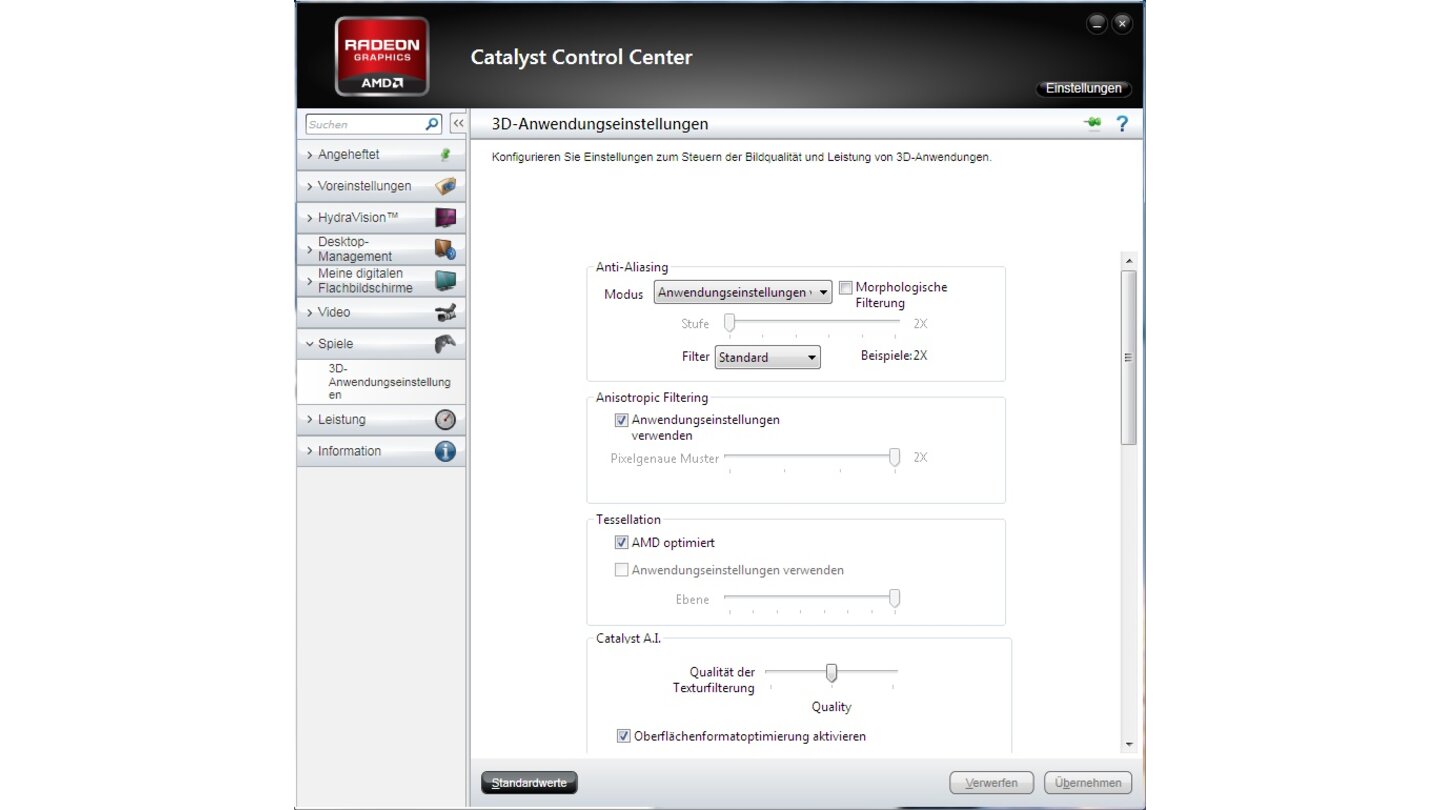This screenshot has height=810, width=1440.
Task: Click the Verwerfen button
Action: (991, 783)
